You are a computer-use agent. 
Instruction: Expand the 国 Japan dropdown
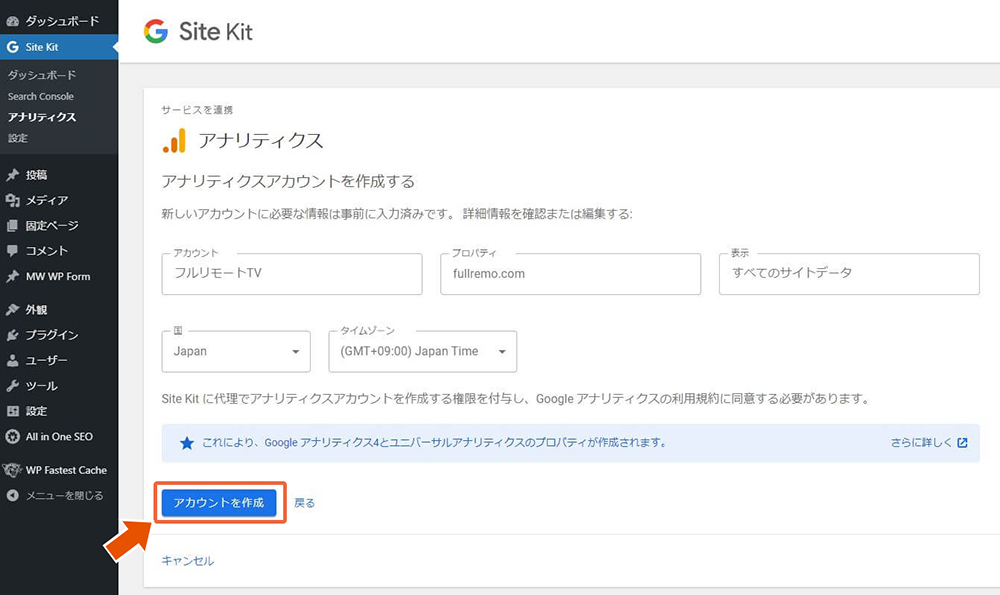(x=236, y=351)
